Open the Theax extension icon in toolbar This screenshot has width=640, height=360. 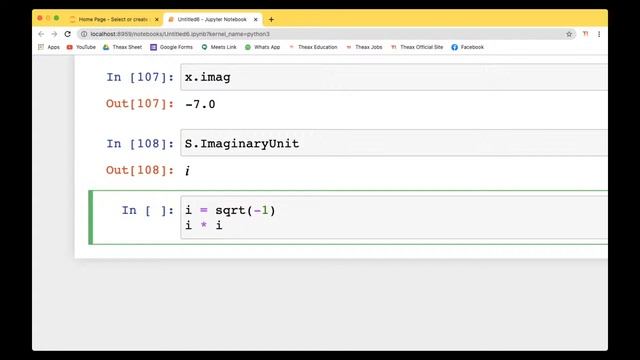[x=585, y=34]
